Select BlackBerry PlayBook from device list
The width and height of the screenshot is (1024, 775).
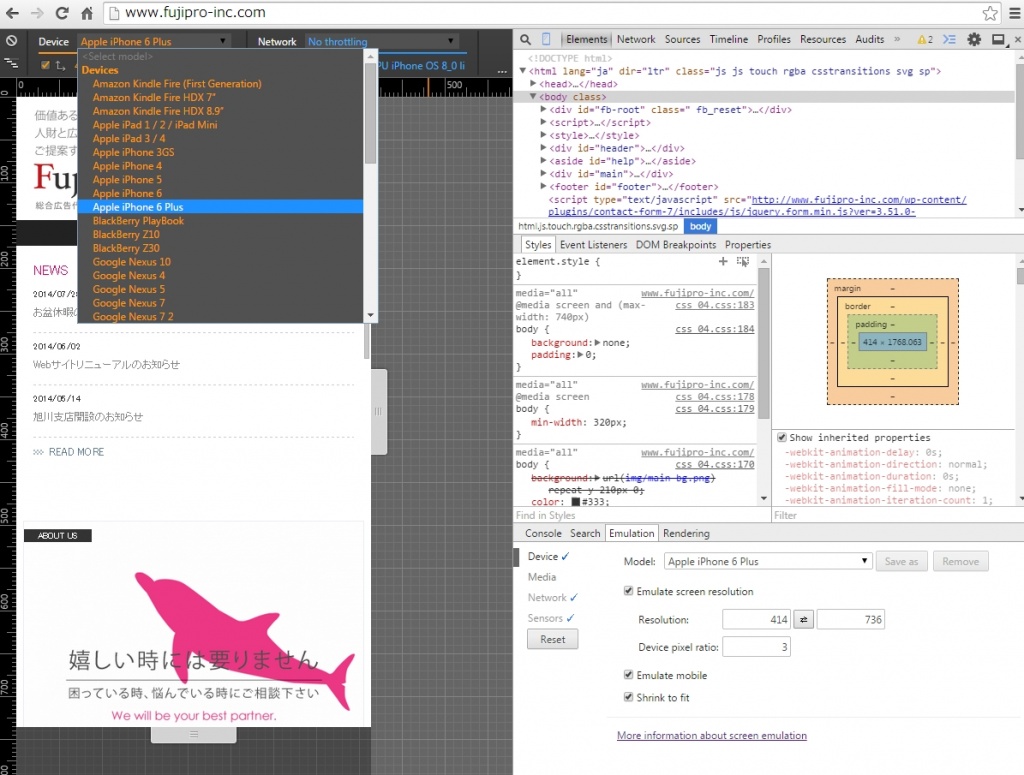(x=220, y=221)
